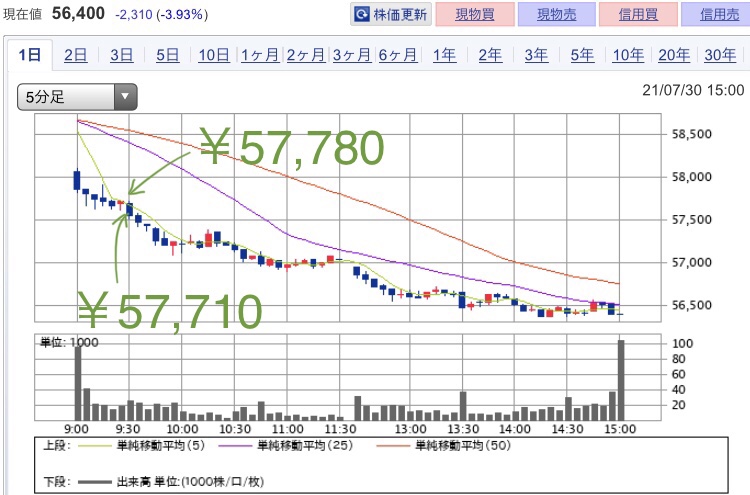This screenshot has height=495, width=750.
Task: Switch to the 1ヶ月 chart range
Action: 260,55
